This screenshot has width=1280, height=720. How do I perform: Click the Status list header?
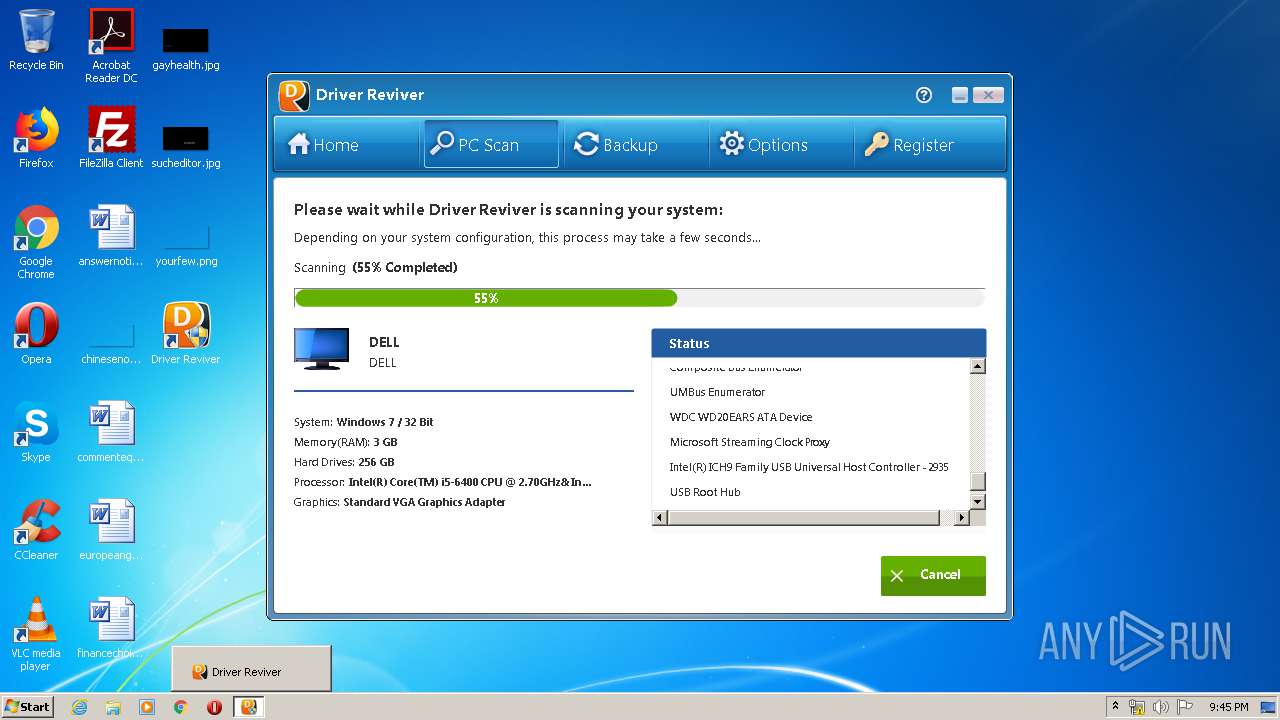pyautogui.click(x=819, y=343)
